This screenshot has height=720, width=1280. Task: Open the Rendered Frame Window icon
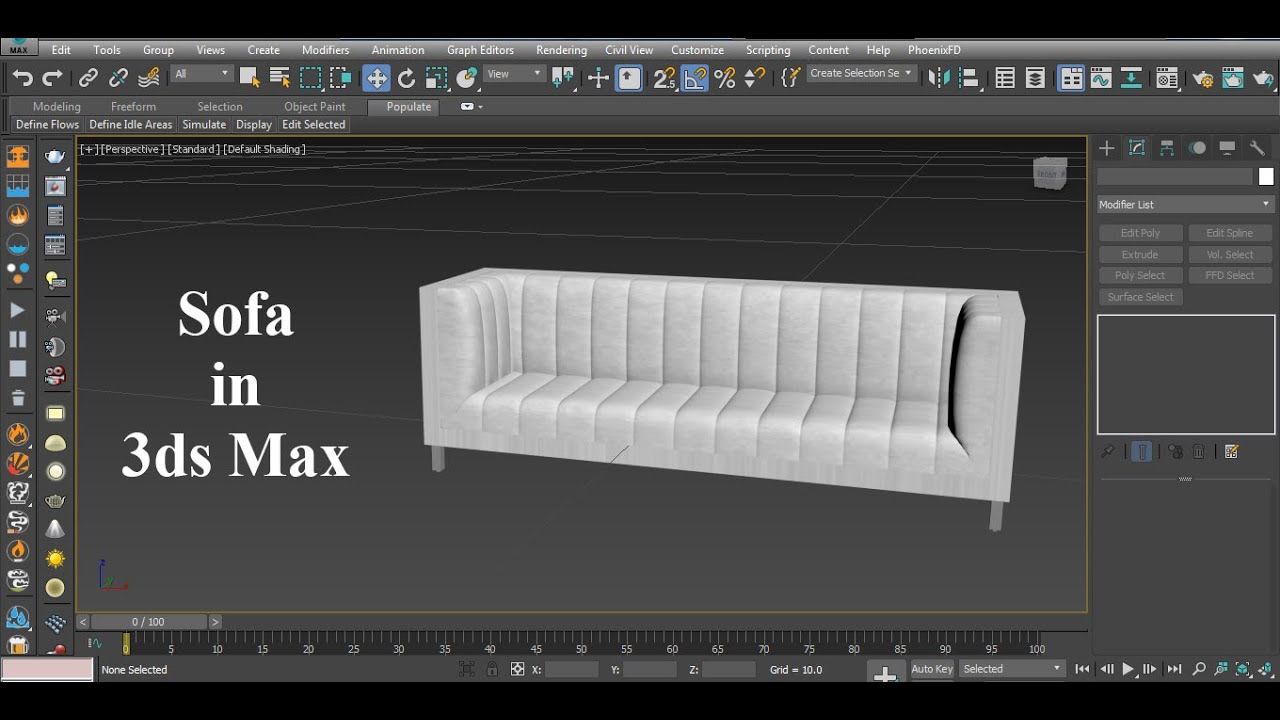click(x=1233, y=78)
